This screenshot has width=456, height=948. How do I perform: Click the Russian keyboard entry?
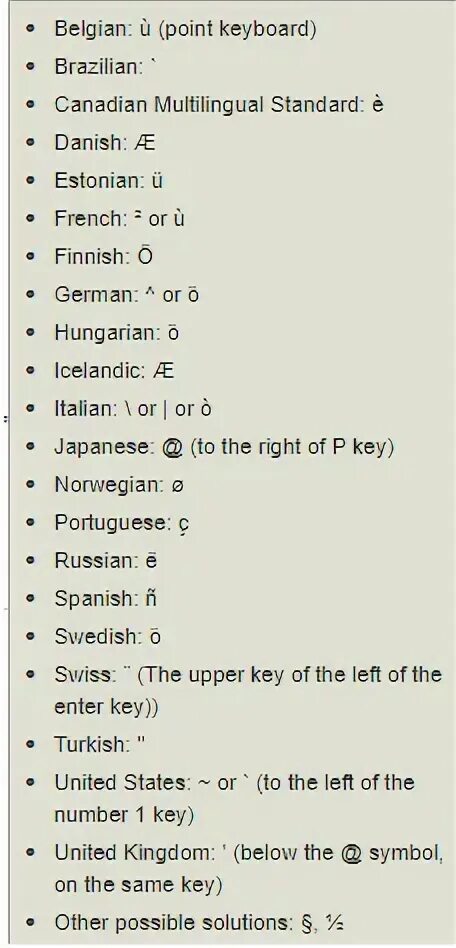(x=106, y=560)
